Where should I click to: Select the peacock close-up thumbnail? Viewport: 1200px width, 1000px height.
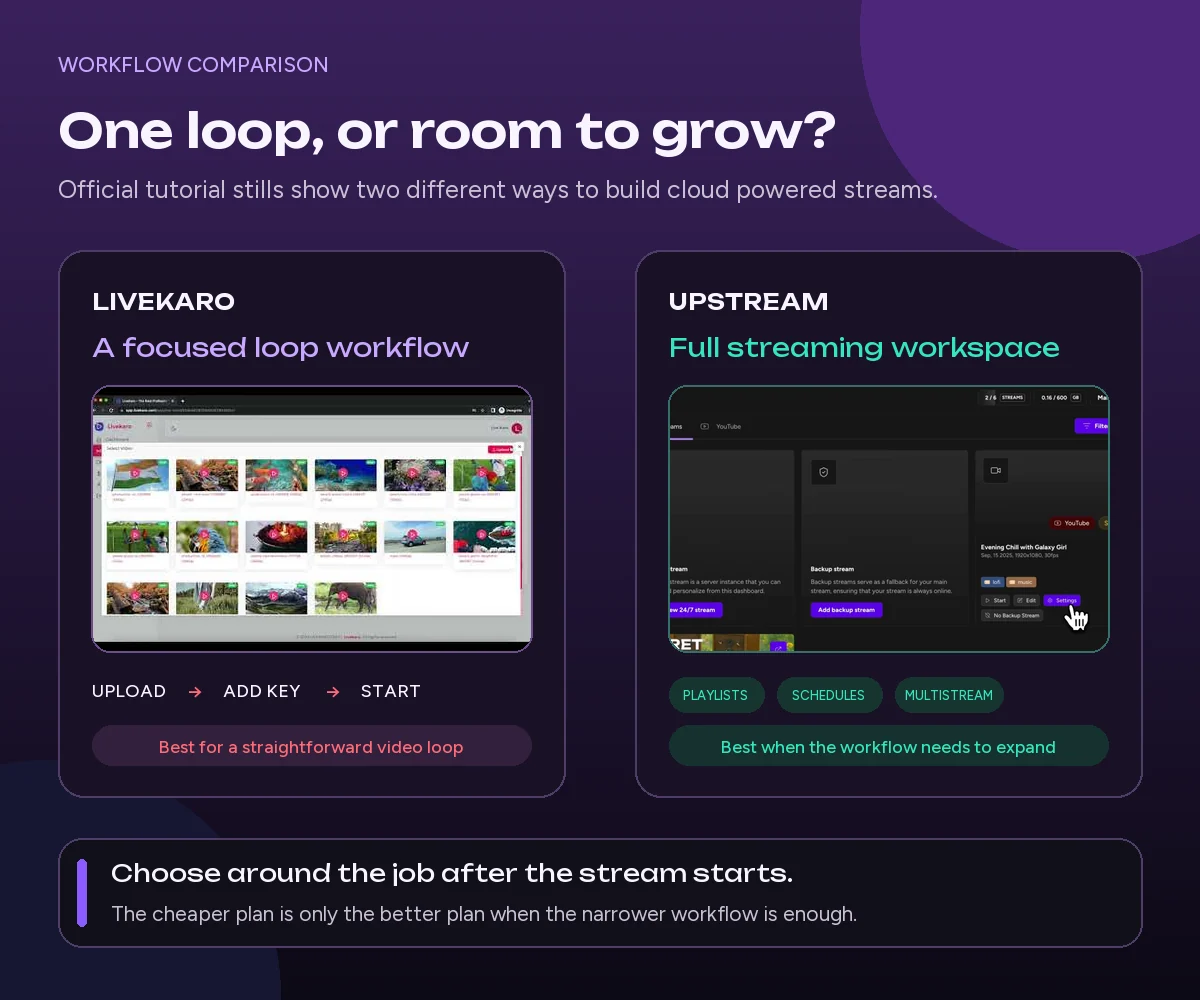[207, 536]
